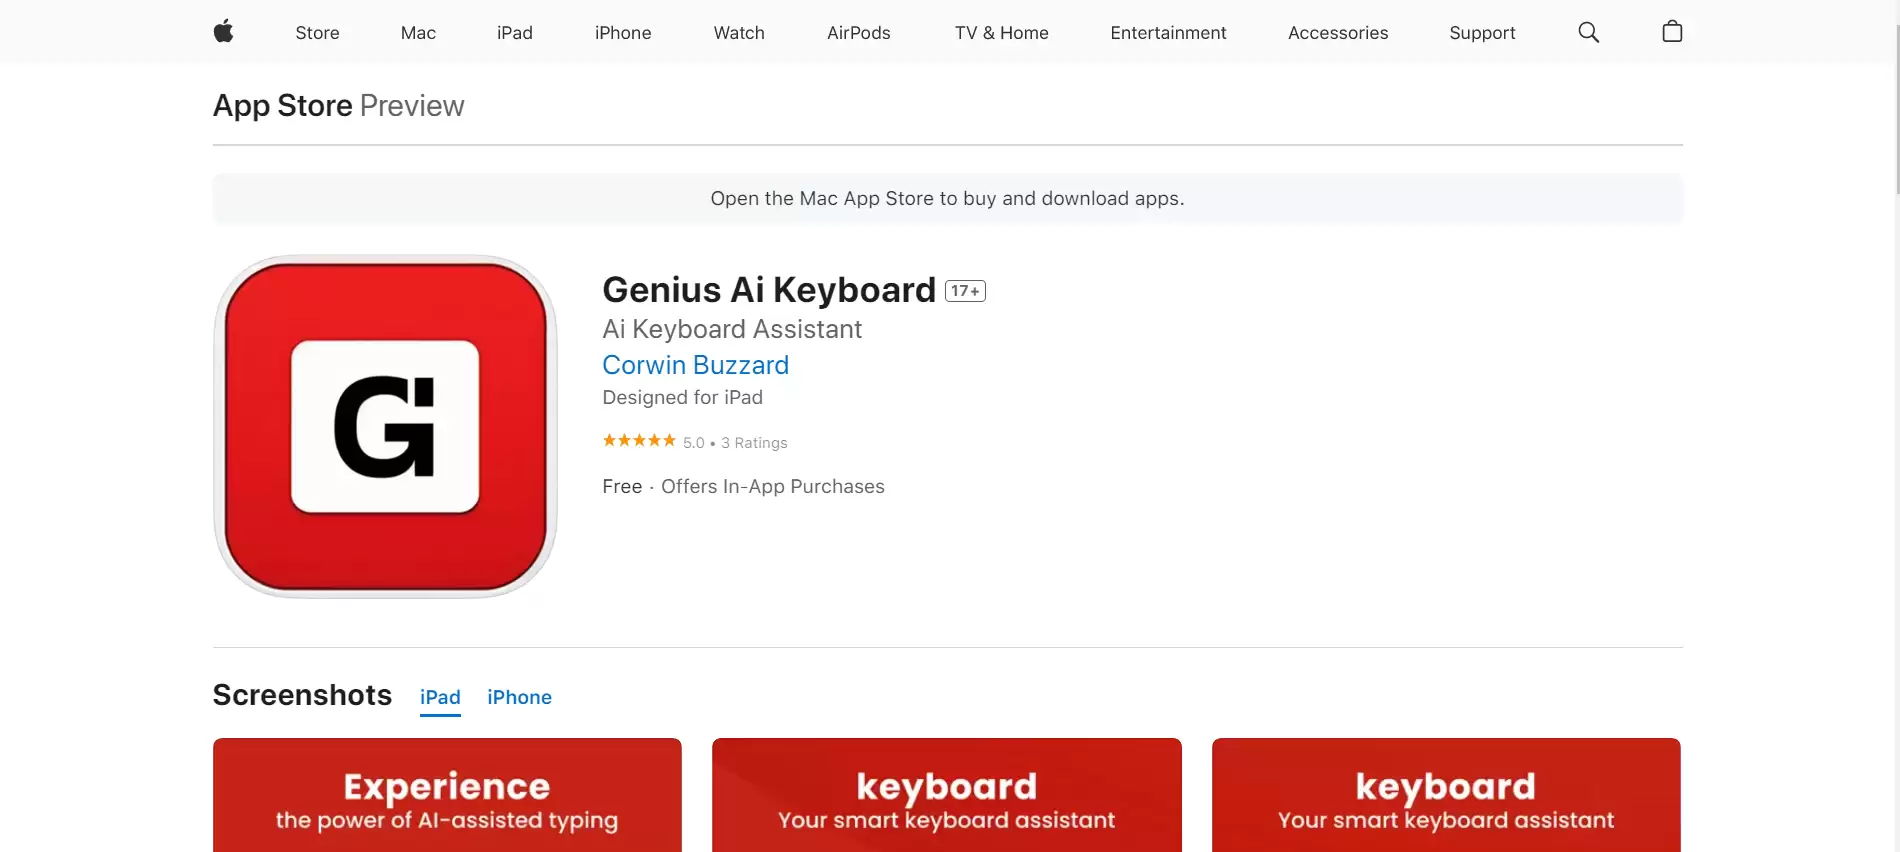Click the middle keyboard screenshot
The height and width of the screenshot is (852, 1900).
tap(946, 795)
